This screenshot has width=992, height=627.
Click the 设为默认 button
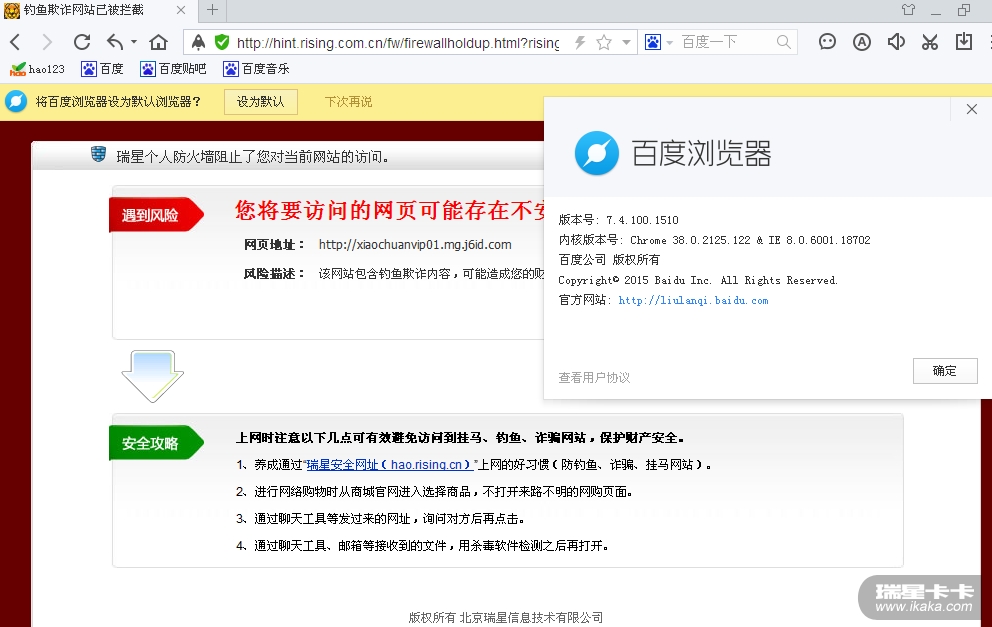click(261, 102)
